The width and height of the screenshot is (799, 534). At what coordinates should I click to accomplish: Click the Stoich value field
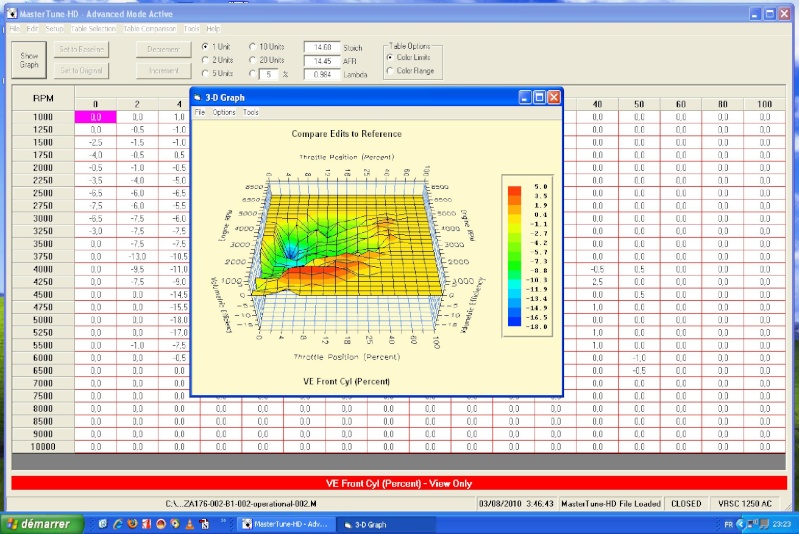[x=322, y=47]
